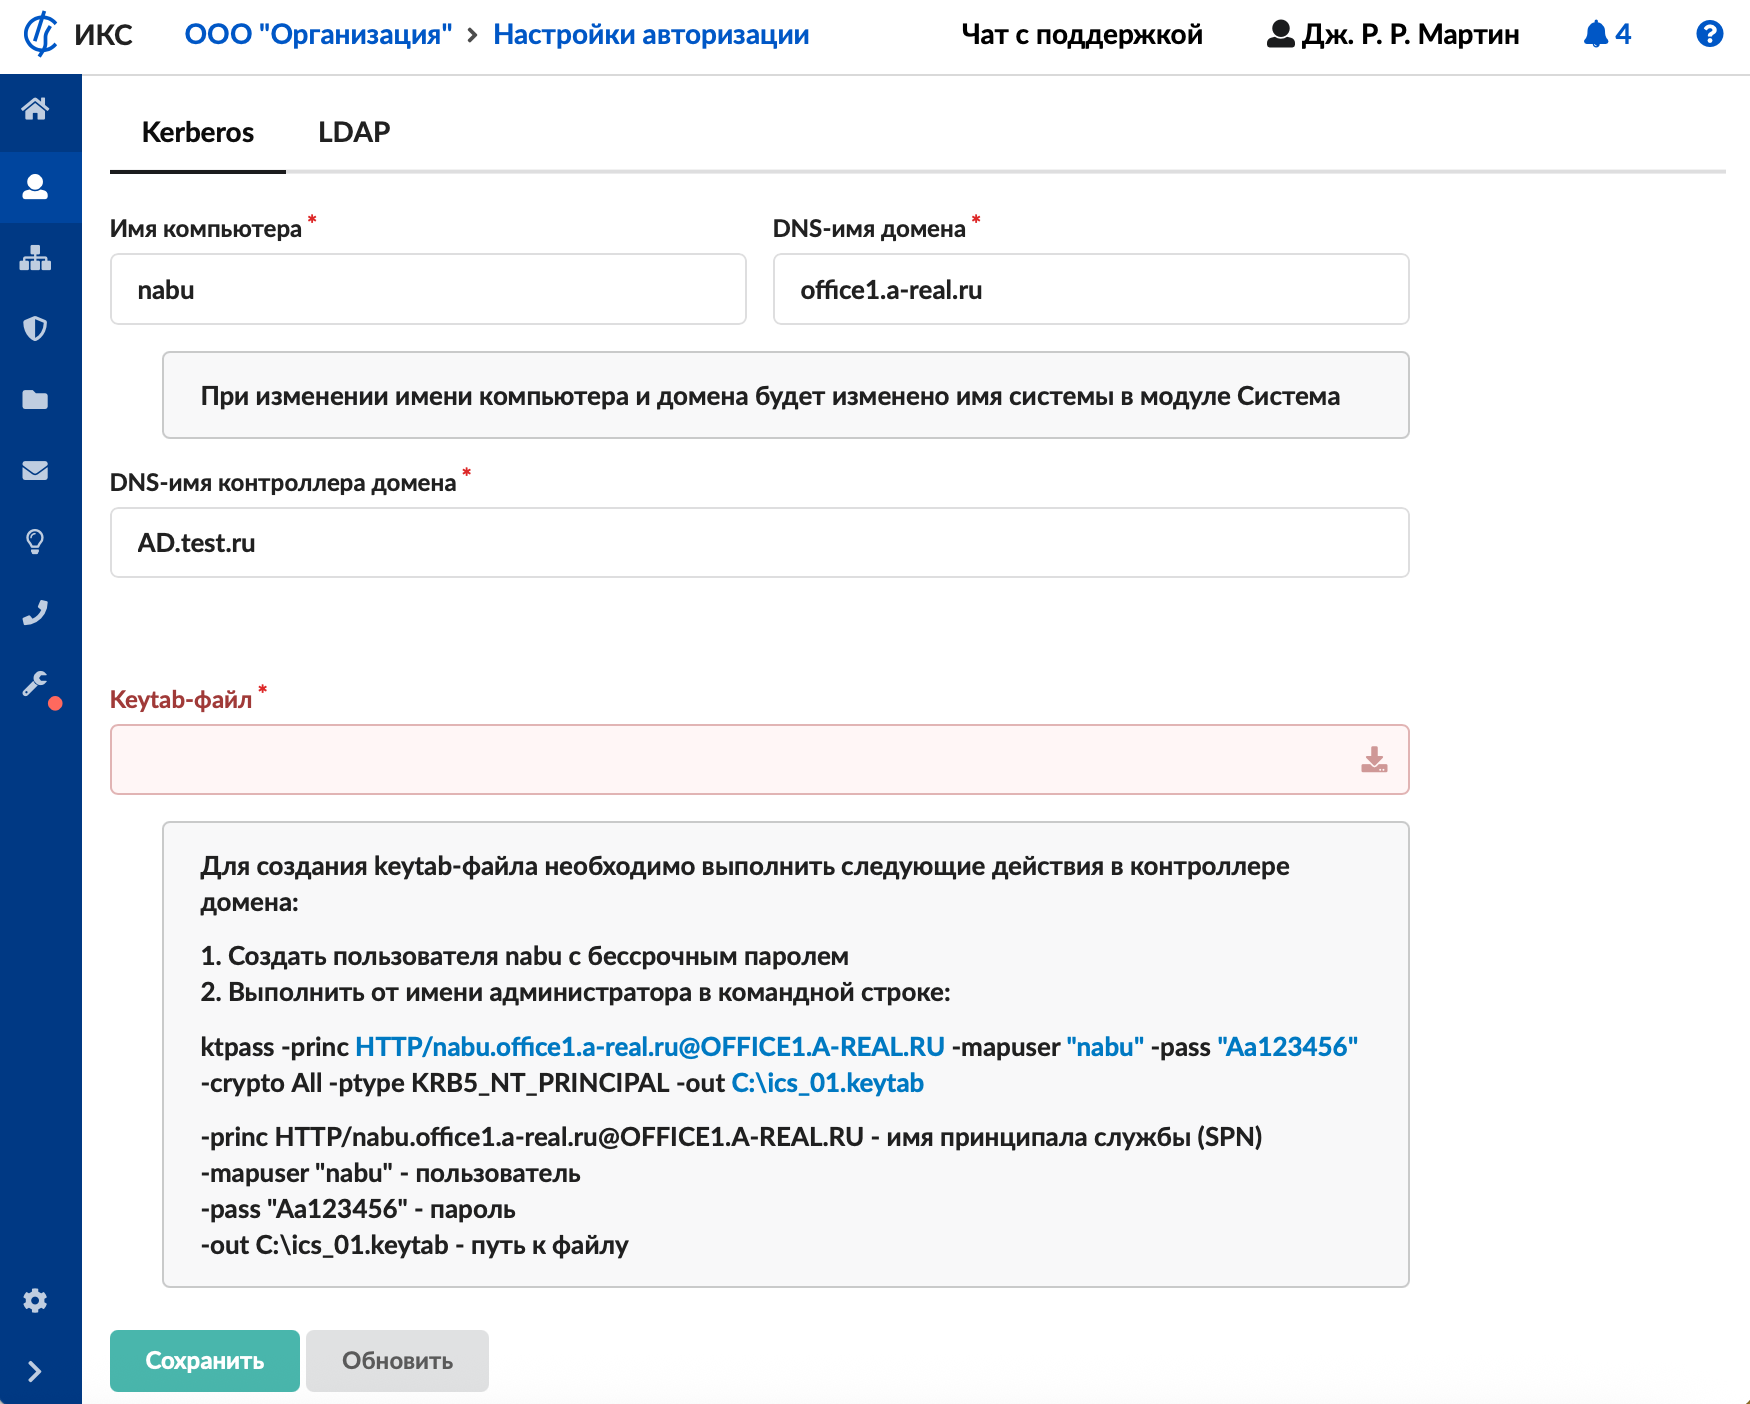This screenshot has height=1404, width=1750.
Task: Open the folder file storage section
Action: tap(36, 400)
